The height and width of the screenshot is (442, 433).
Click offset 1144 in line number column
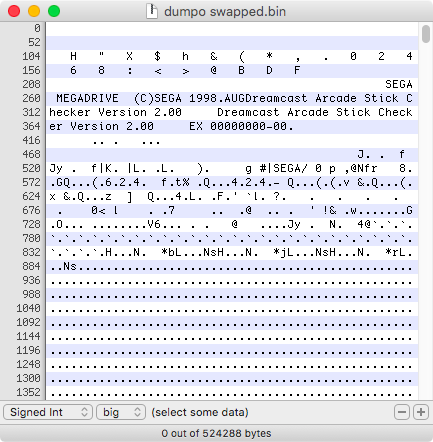[28, 336]
